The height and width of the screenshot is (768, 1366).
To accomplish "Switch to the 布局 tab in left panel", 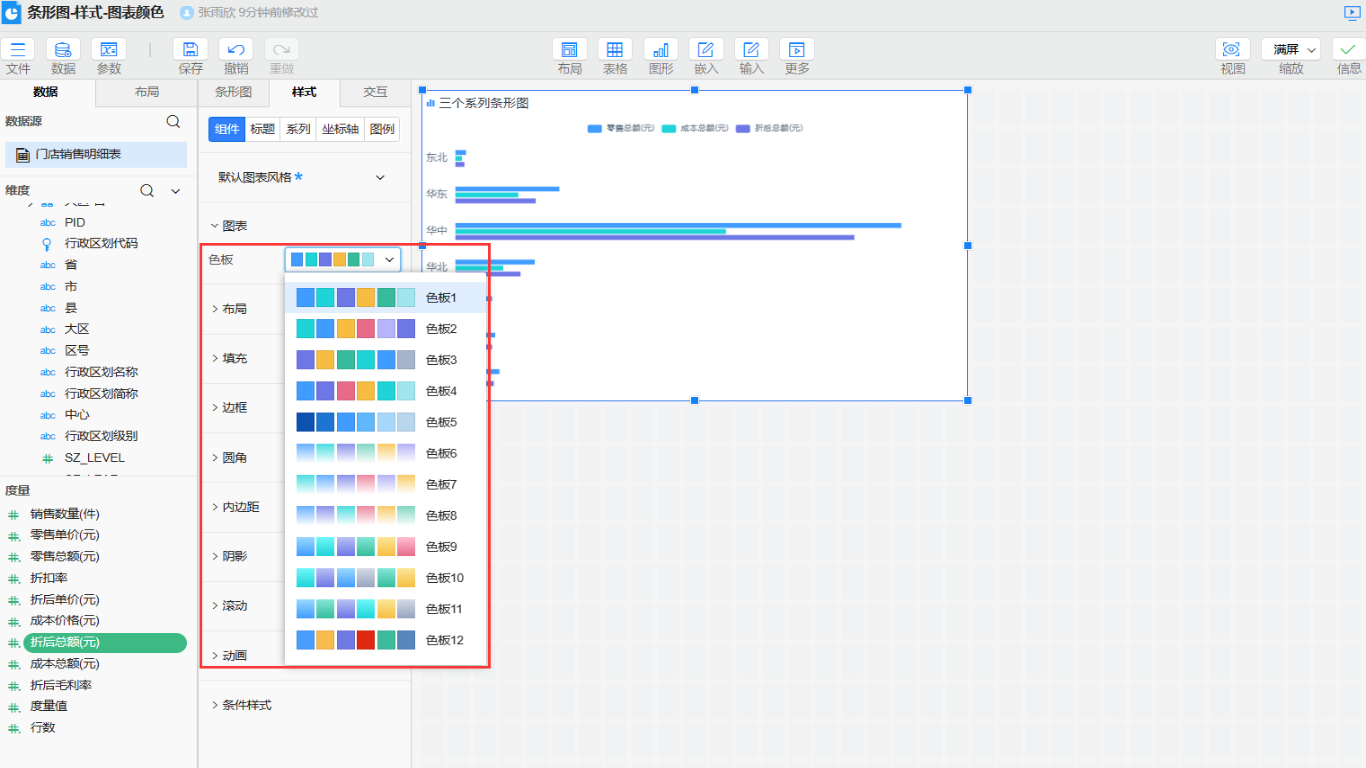I will coord(146,92).
